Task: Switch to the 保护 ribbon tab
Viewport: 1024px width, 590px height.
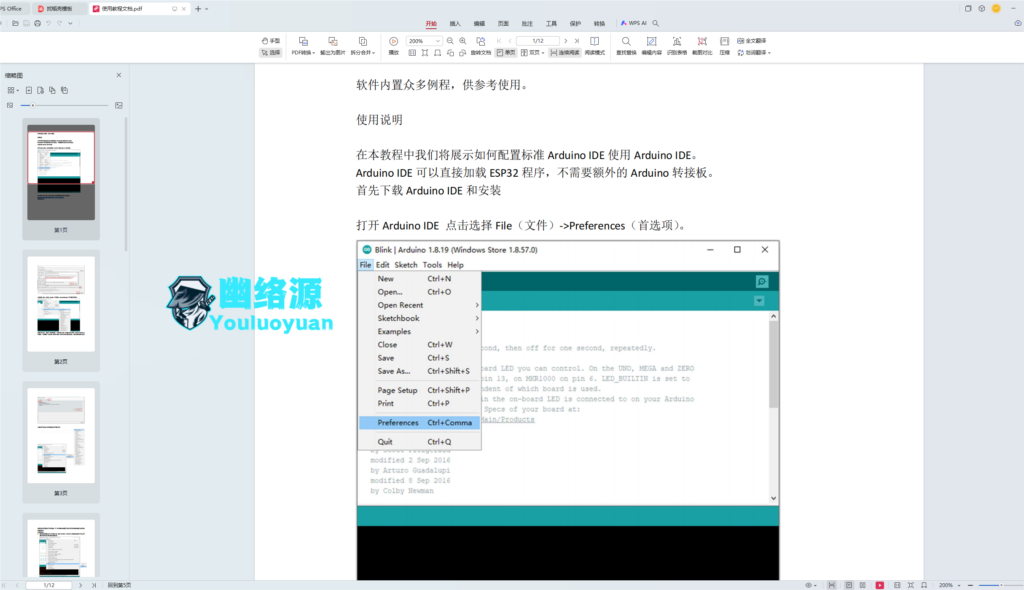Action: [575, 24]
